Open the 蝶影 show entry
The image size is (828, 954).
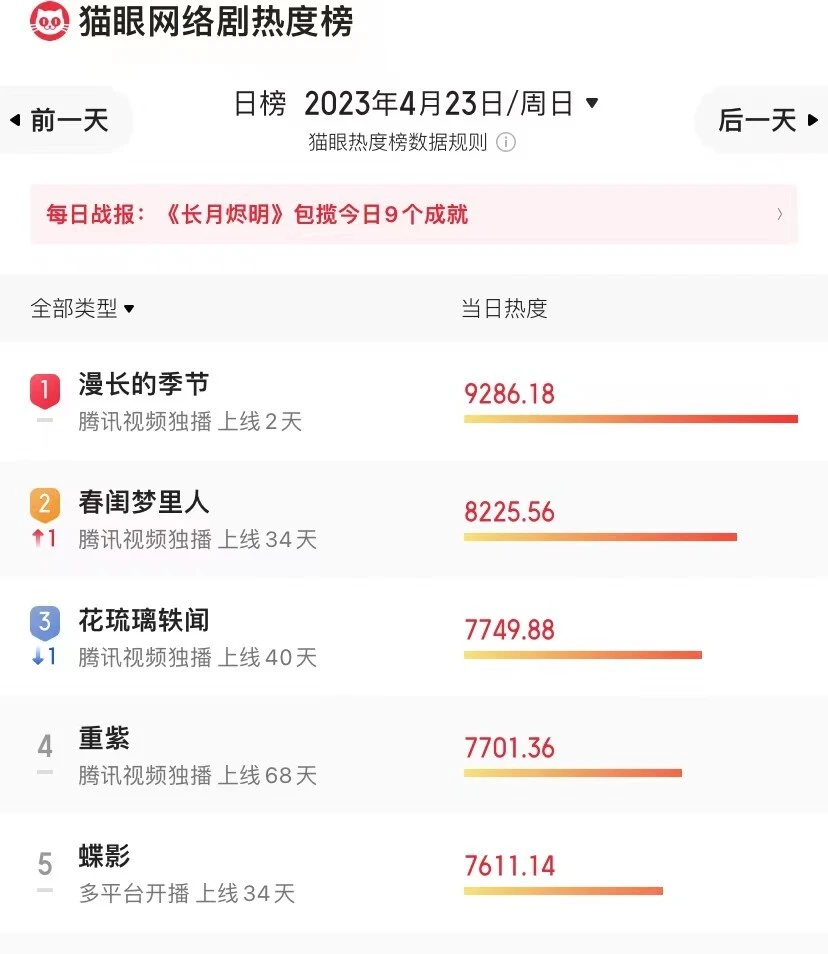(104, 857)
